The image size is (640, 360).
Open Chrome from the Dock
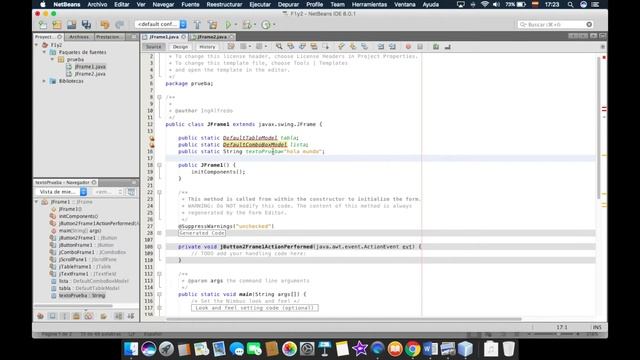coord(413,349)
